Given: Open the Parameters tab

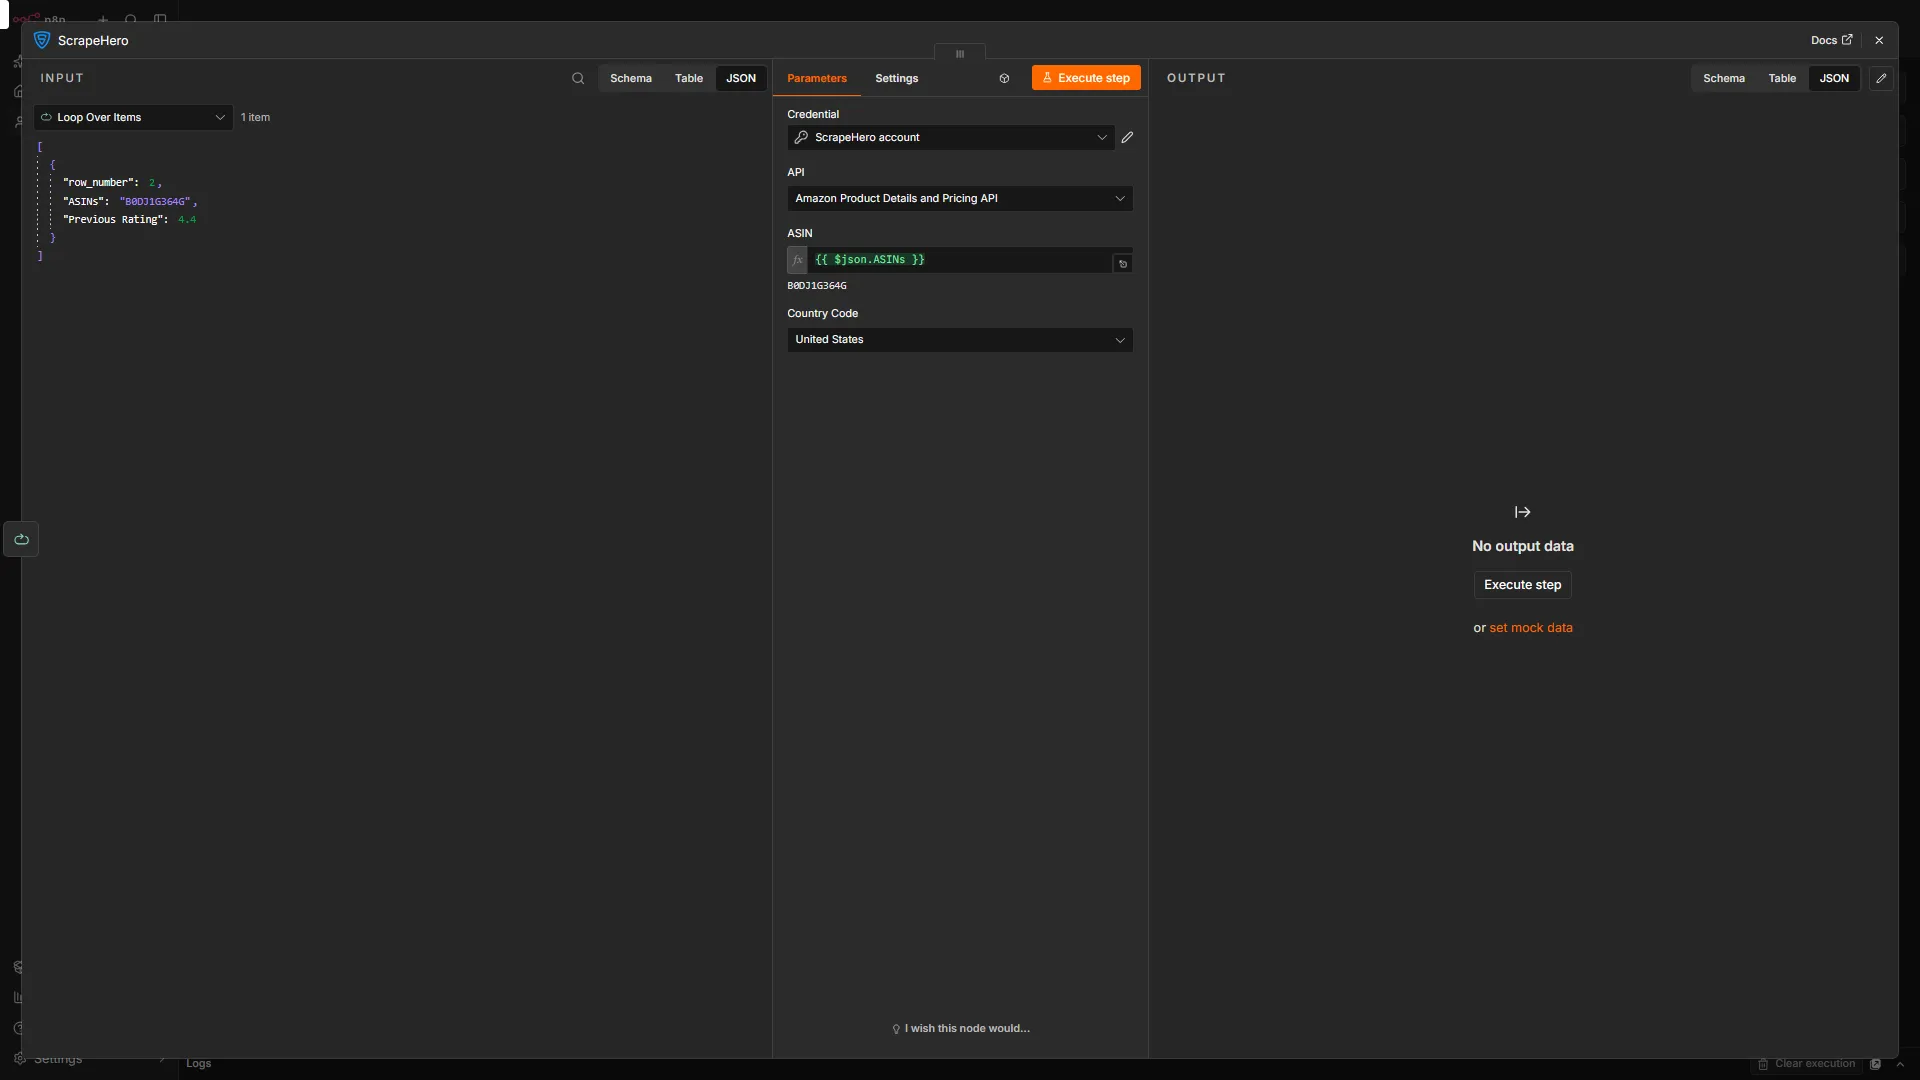Looking at the screenshot, I should coord(816,78).
